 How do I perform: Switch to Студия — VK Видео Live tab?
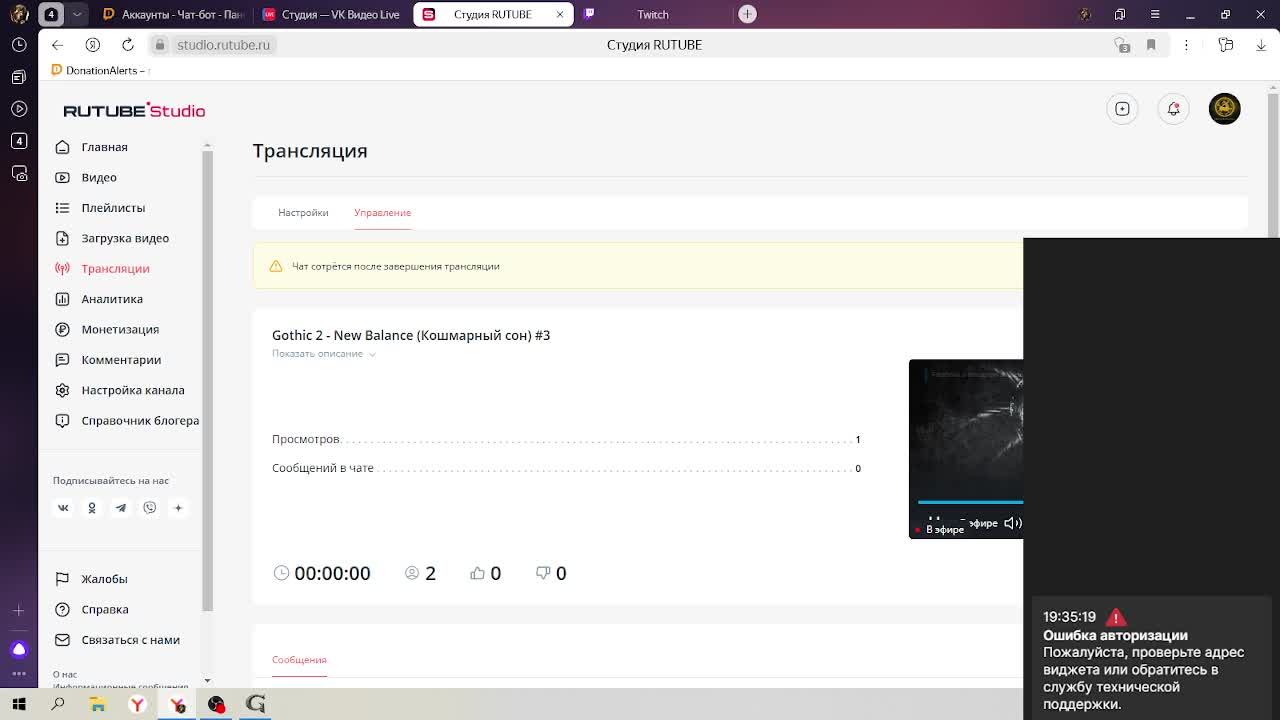pyautogui.click(x=331, y=15)
